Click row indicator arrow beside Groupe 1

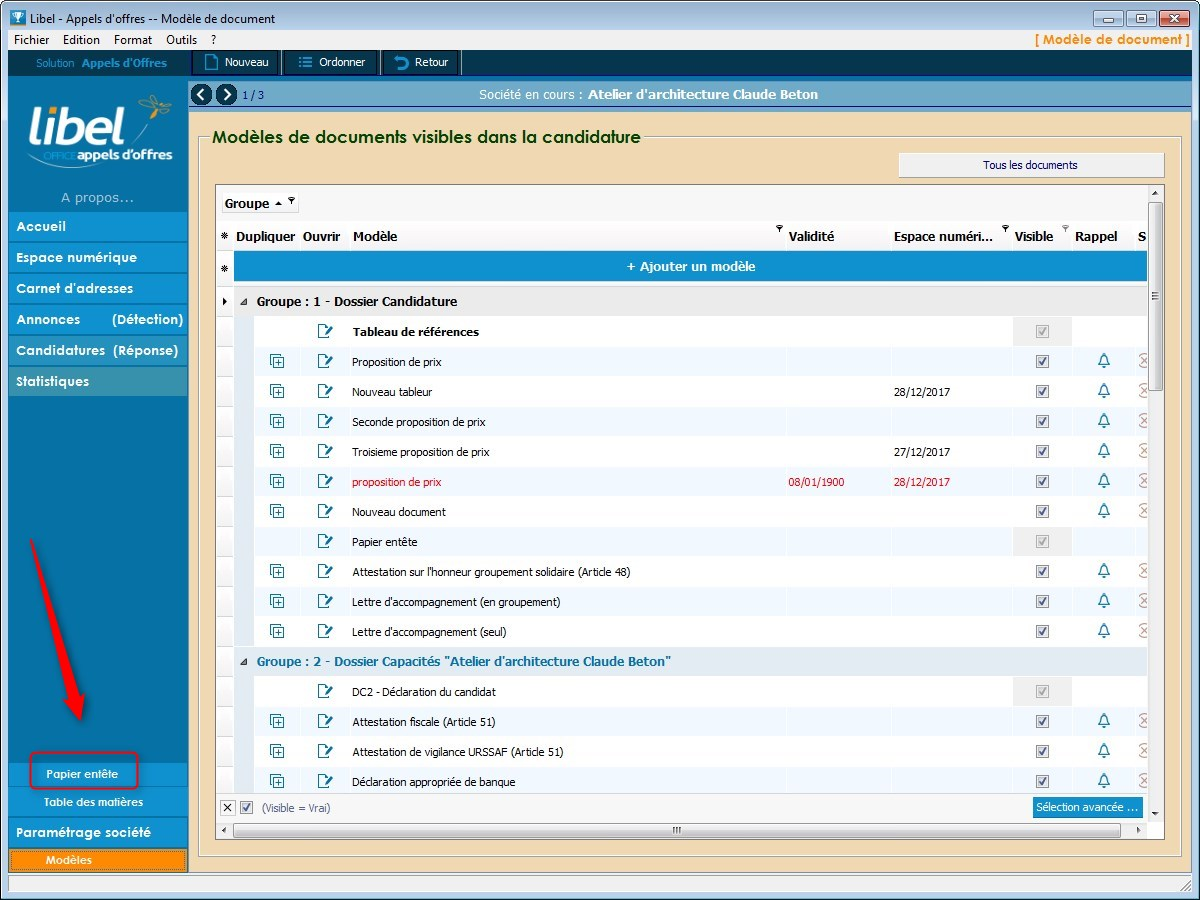pyautogui.click(x=224, y=301)
